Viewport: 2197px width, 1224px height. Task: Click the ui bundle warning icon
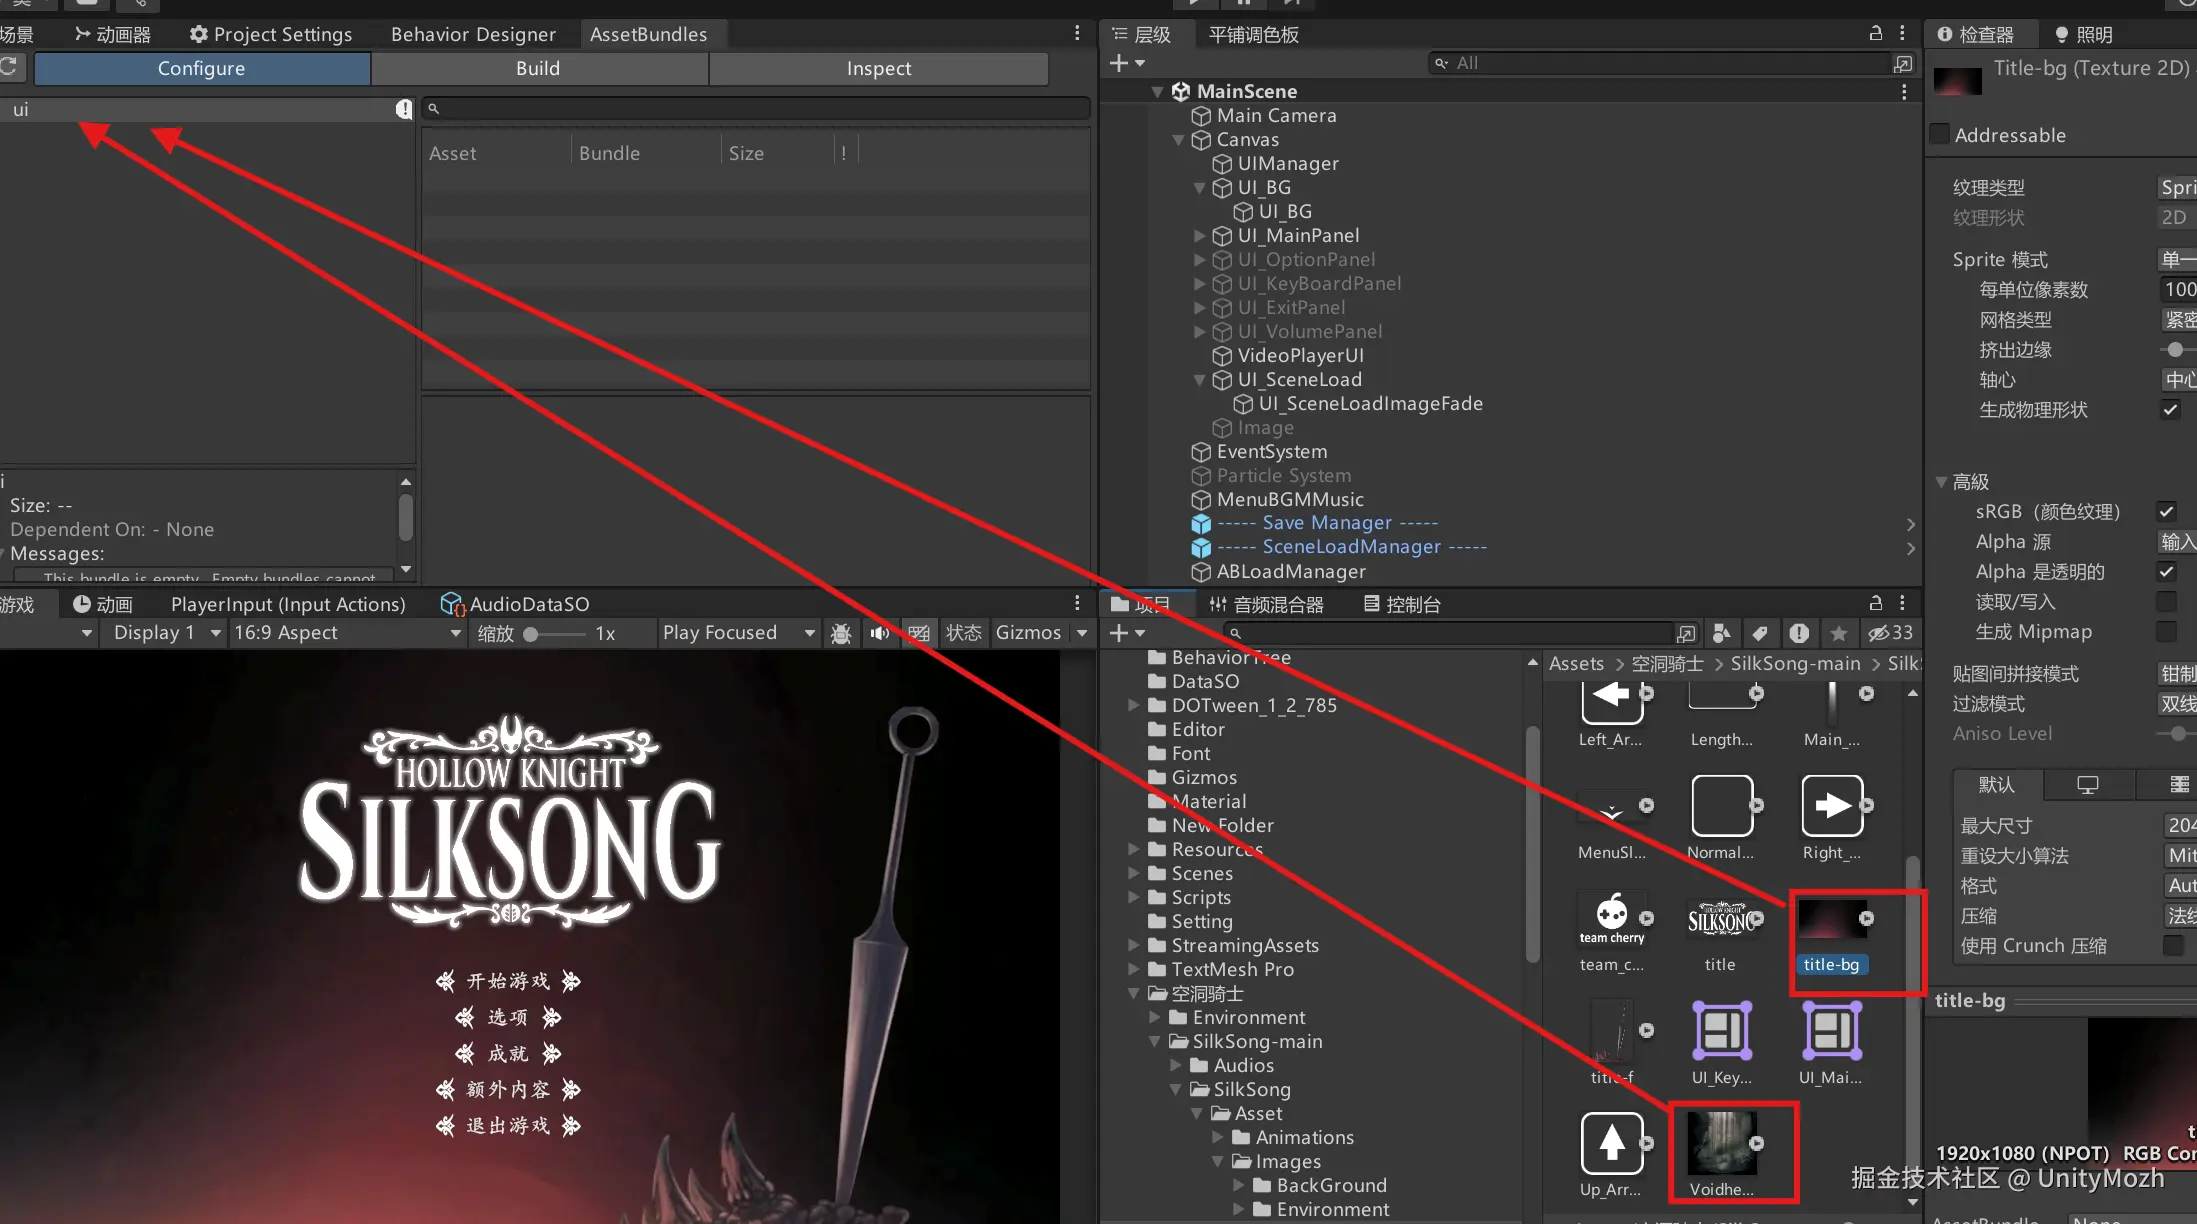403,109
